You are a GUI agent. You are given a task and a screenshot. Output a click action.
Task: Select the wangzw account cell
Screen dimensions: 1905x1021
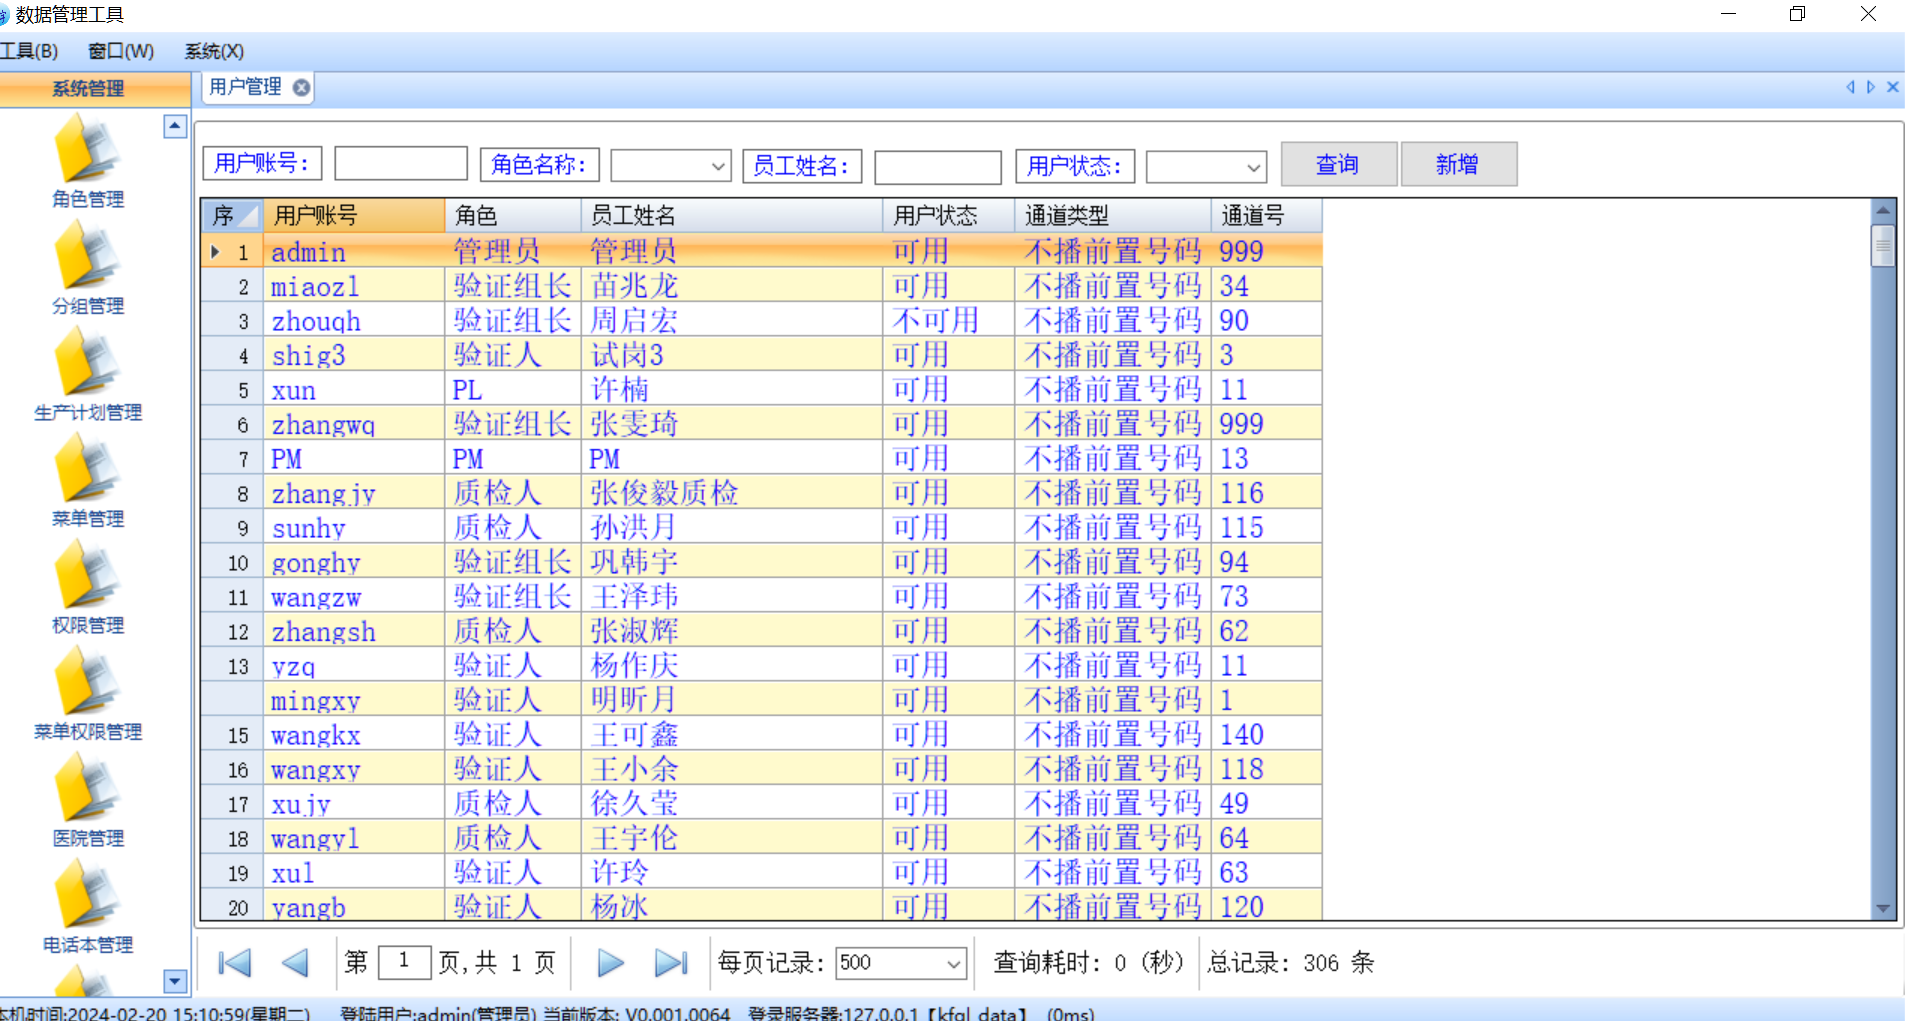coord(353,597)
